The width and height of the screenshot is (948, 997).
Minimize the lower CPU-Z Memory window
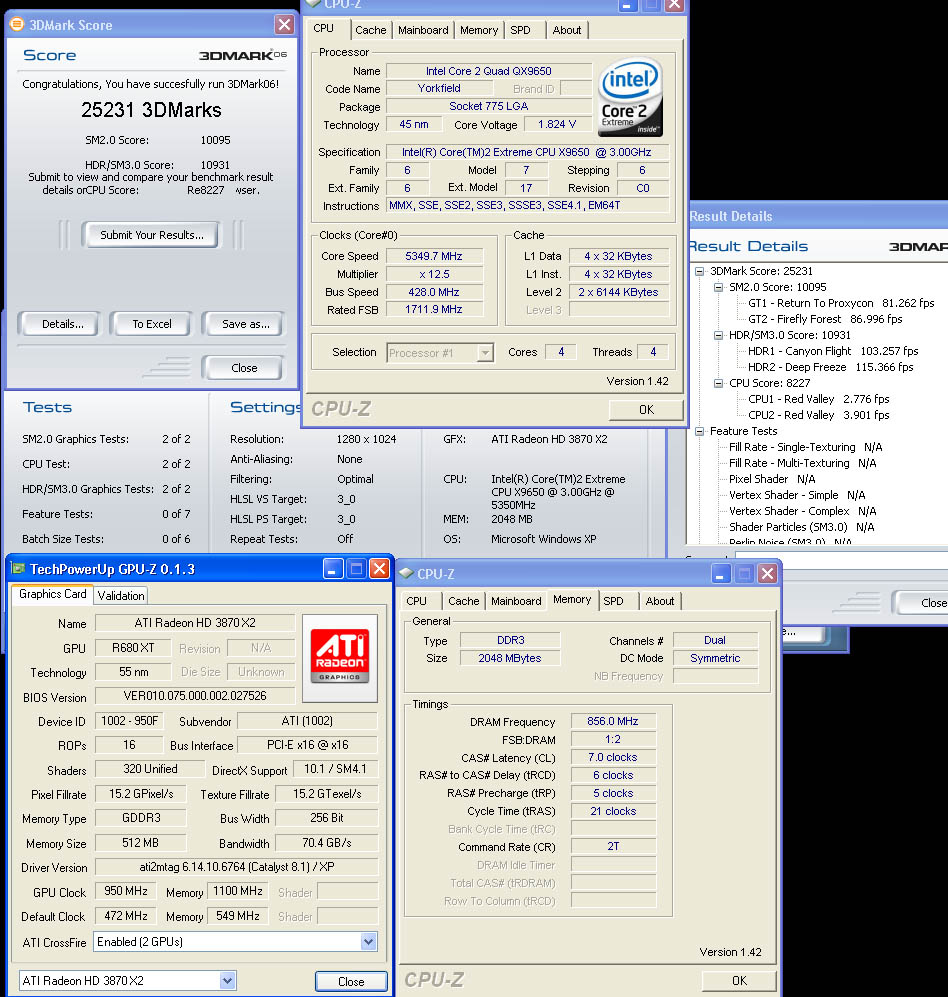[720, 574]
